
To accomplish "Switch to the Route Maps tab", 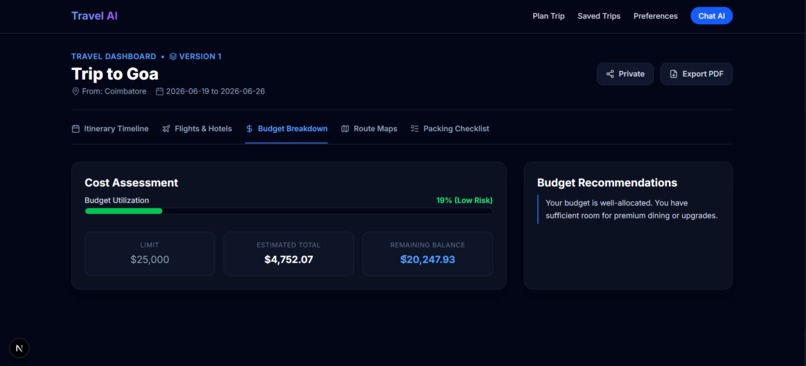I will [369, 129].
